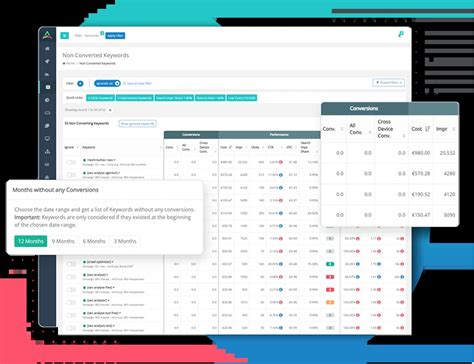The image size is (474, 364).
Task: Click the CTR info icon in the crawl optimizer row
Action: [x=281, y=264]
